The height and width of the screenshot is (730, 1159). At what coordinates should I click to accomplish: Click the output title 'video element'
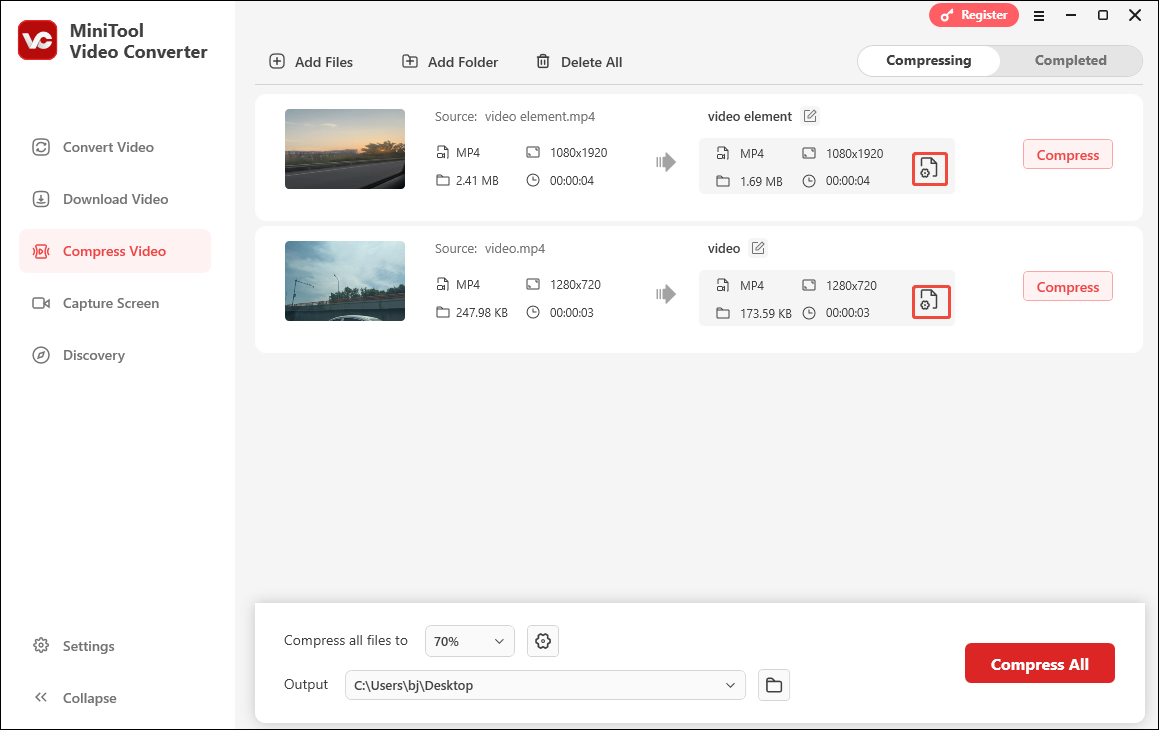[x=750, y=117]
